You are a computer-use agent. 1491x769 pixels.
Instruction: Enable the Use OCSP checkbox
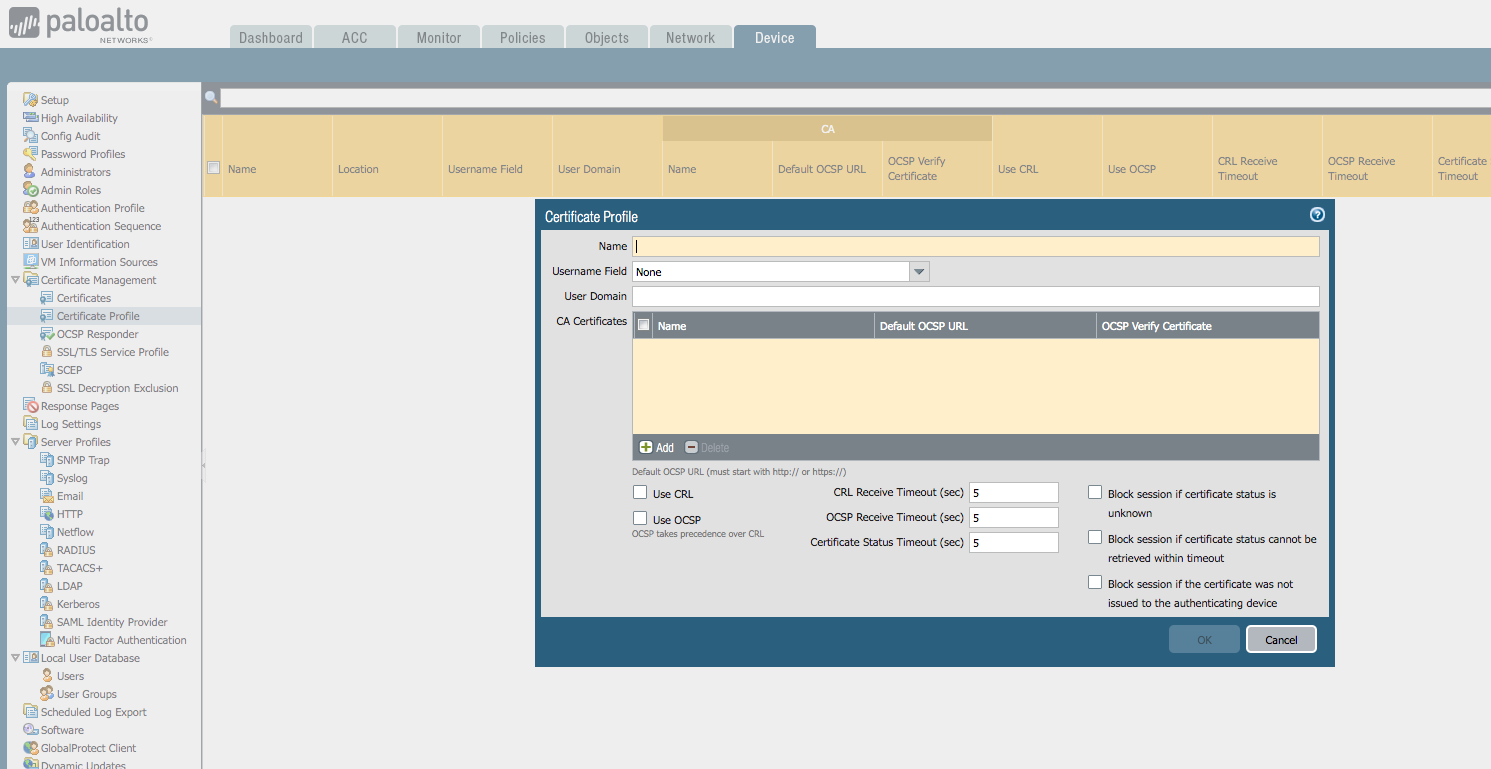(640, 518)
